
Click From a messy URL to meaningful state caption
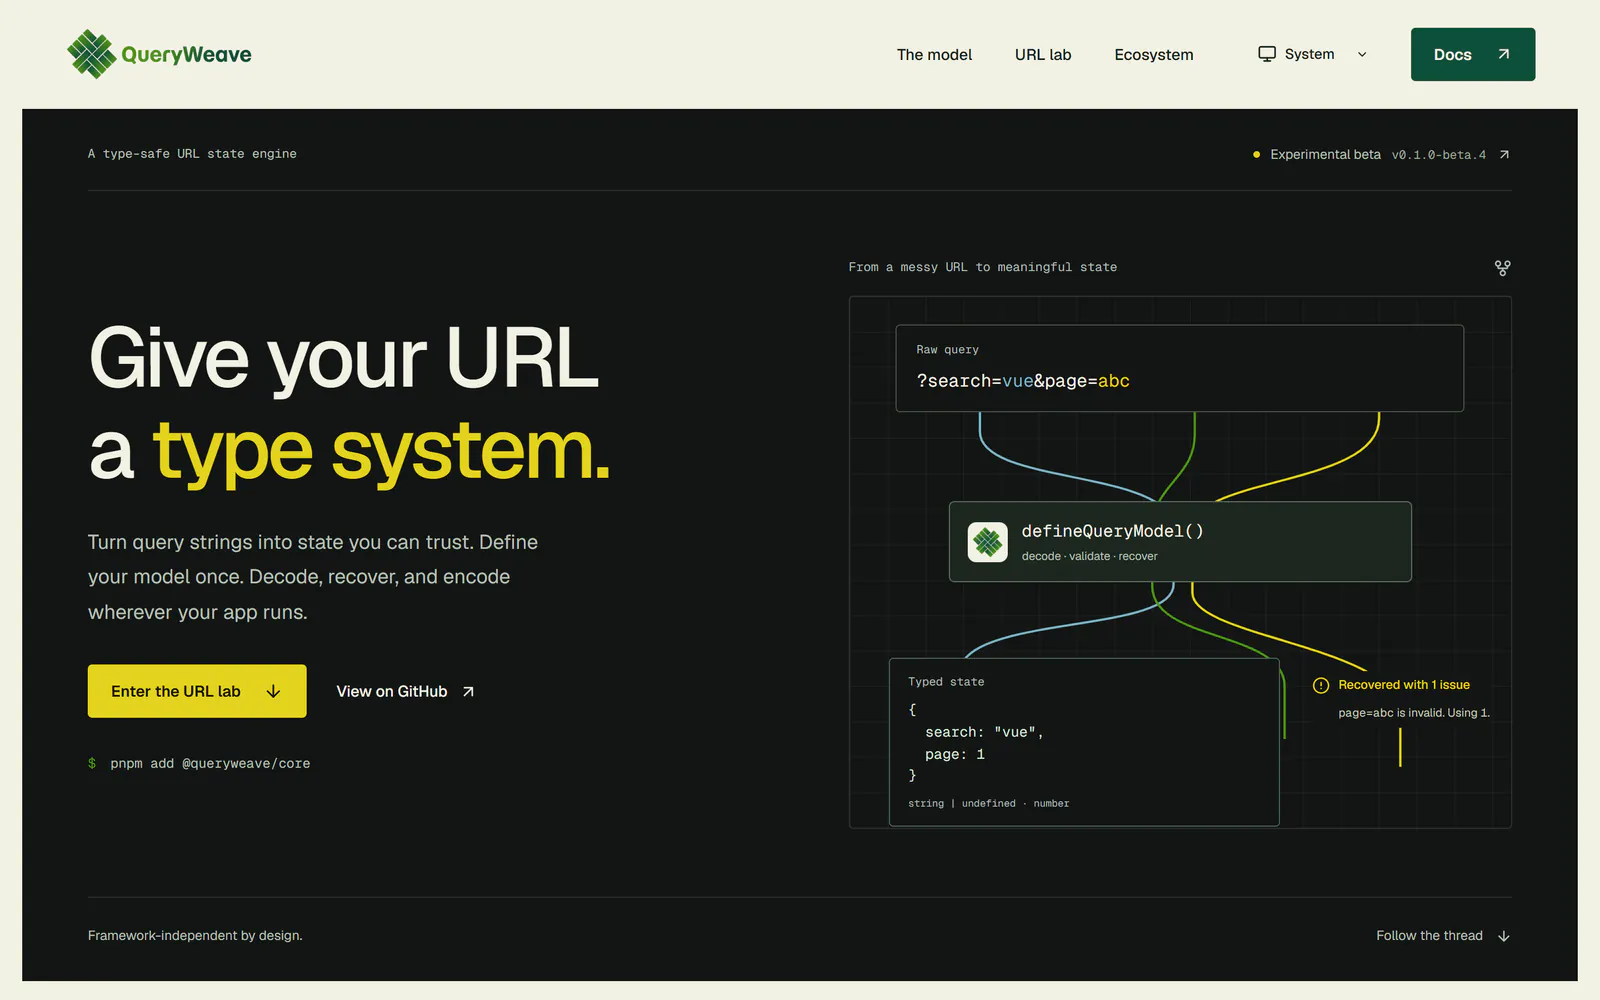(x=983, y=267)
